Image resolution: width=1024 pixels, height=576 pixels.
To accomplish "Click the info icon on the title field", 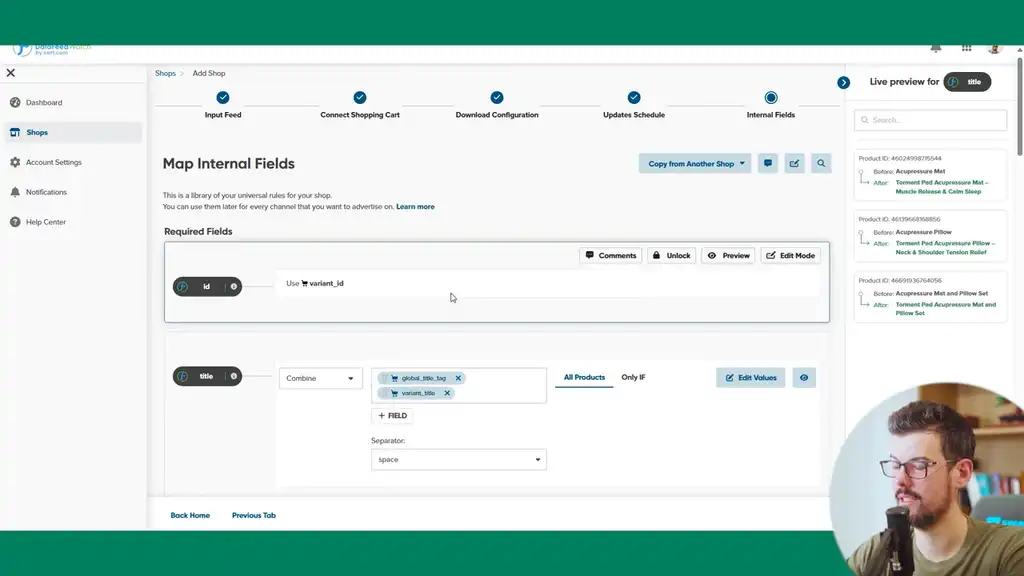I will click(x=234, y=377).
